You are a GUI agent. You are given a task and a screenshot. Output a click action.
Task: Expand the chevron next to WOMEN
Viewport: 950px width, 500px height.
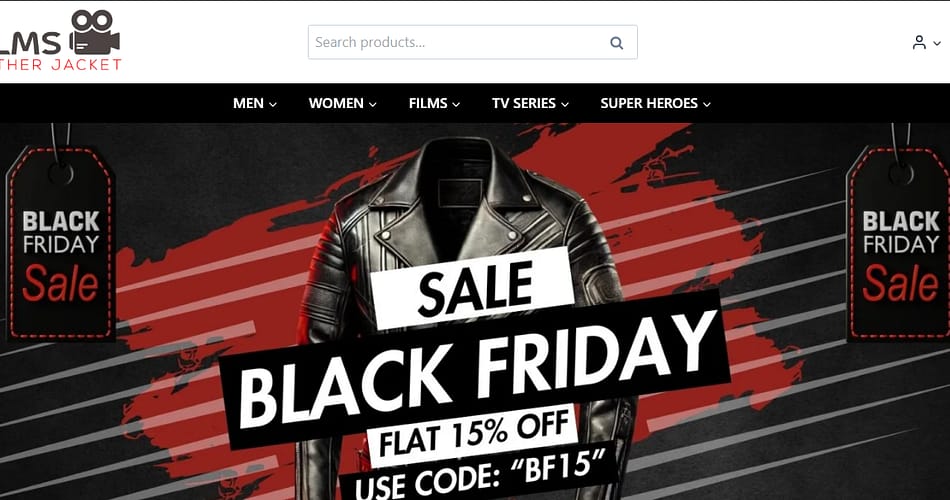373,104
